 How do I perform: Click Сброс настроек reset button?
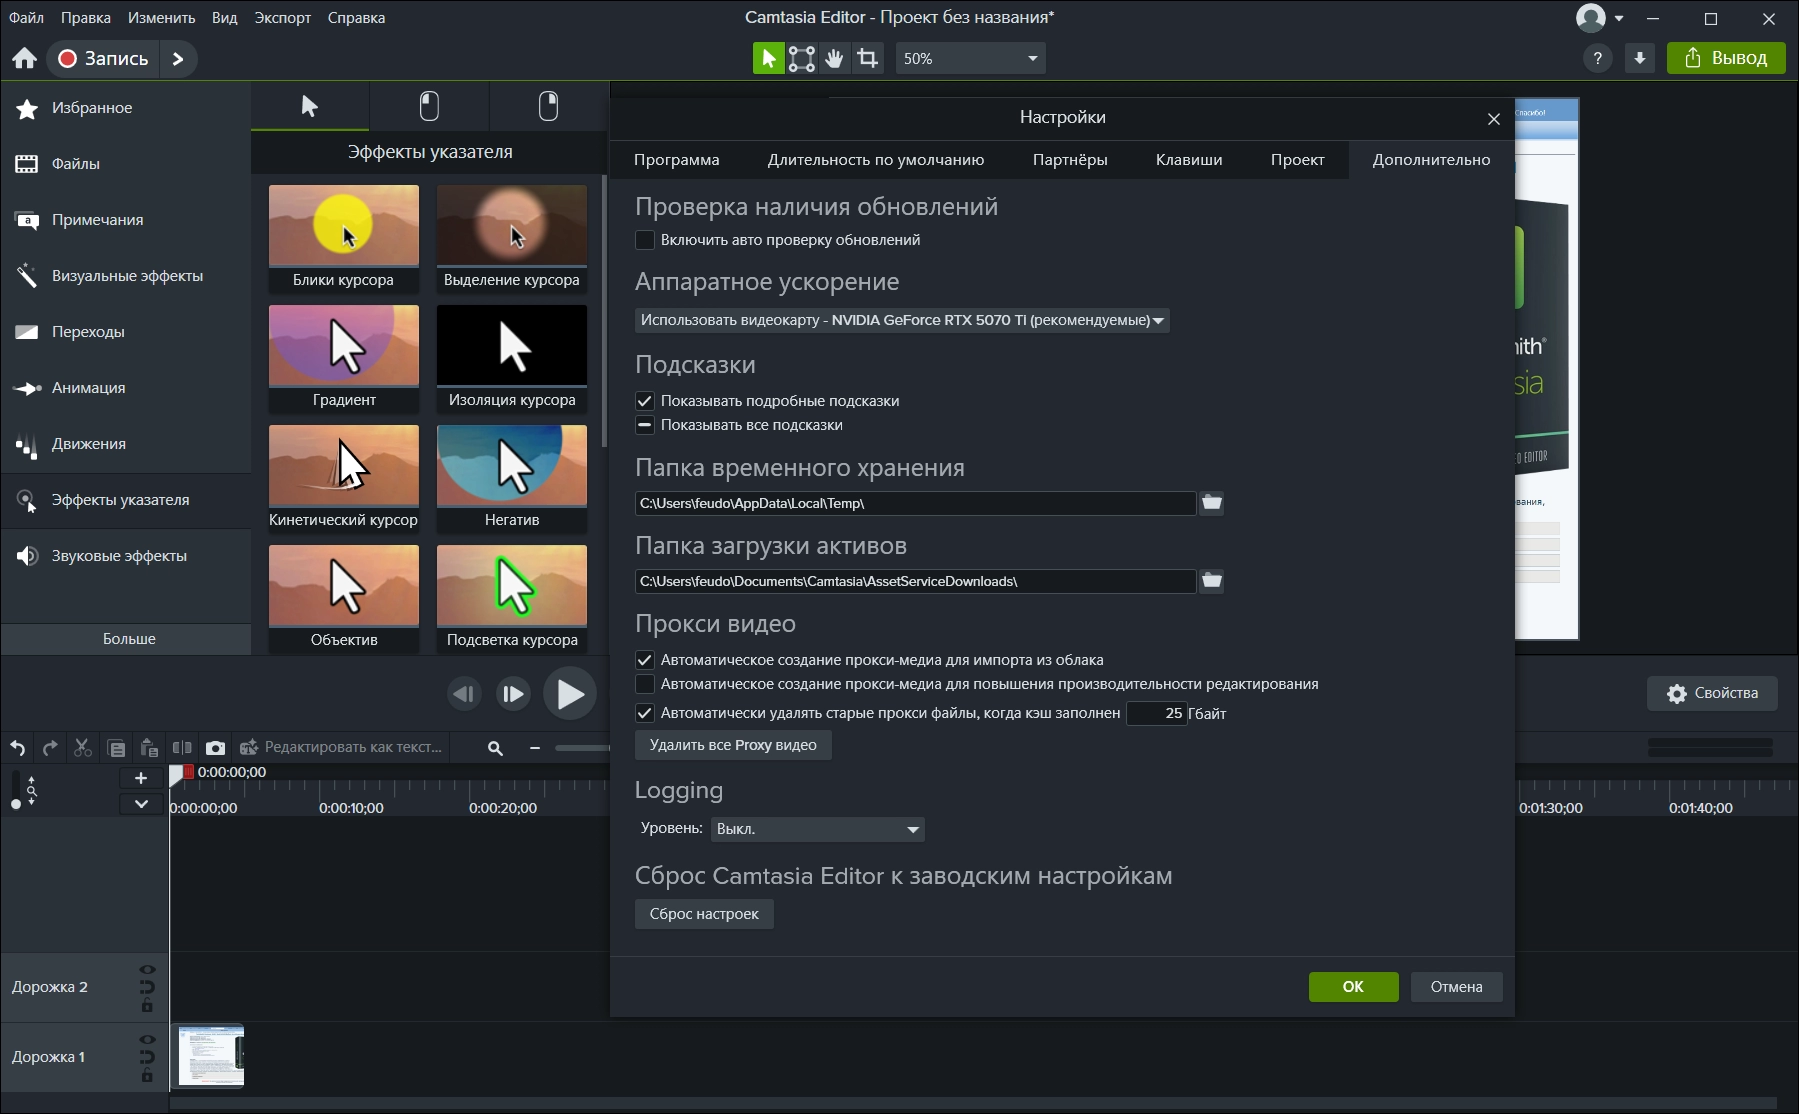tap(704, 914)
